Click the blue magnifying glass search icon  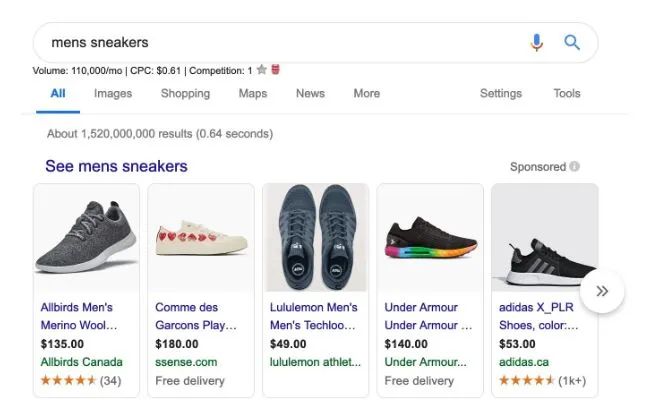(572, 42)
